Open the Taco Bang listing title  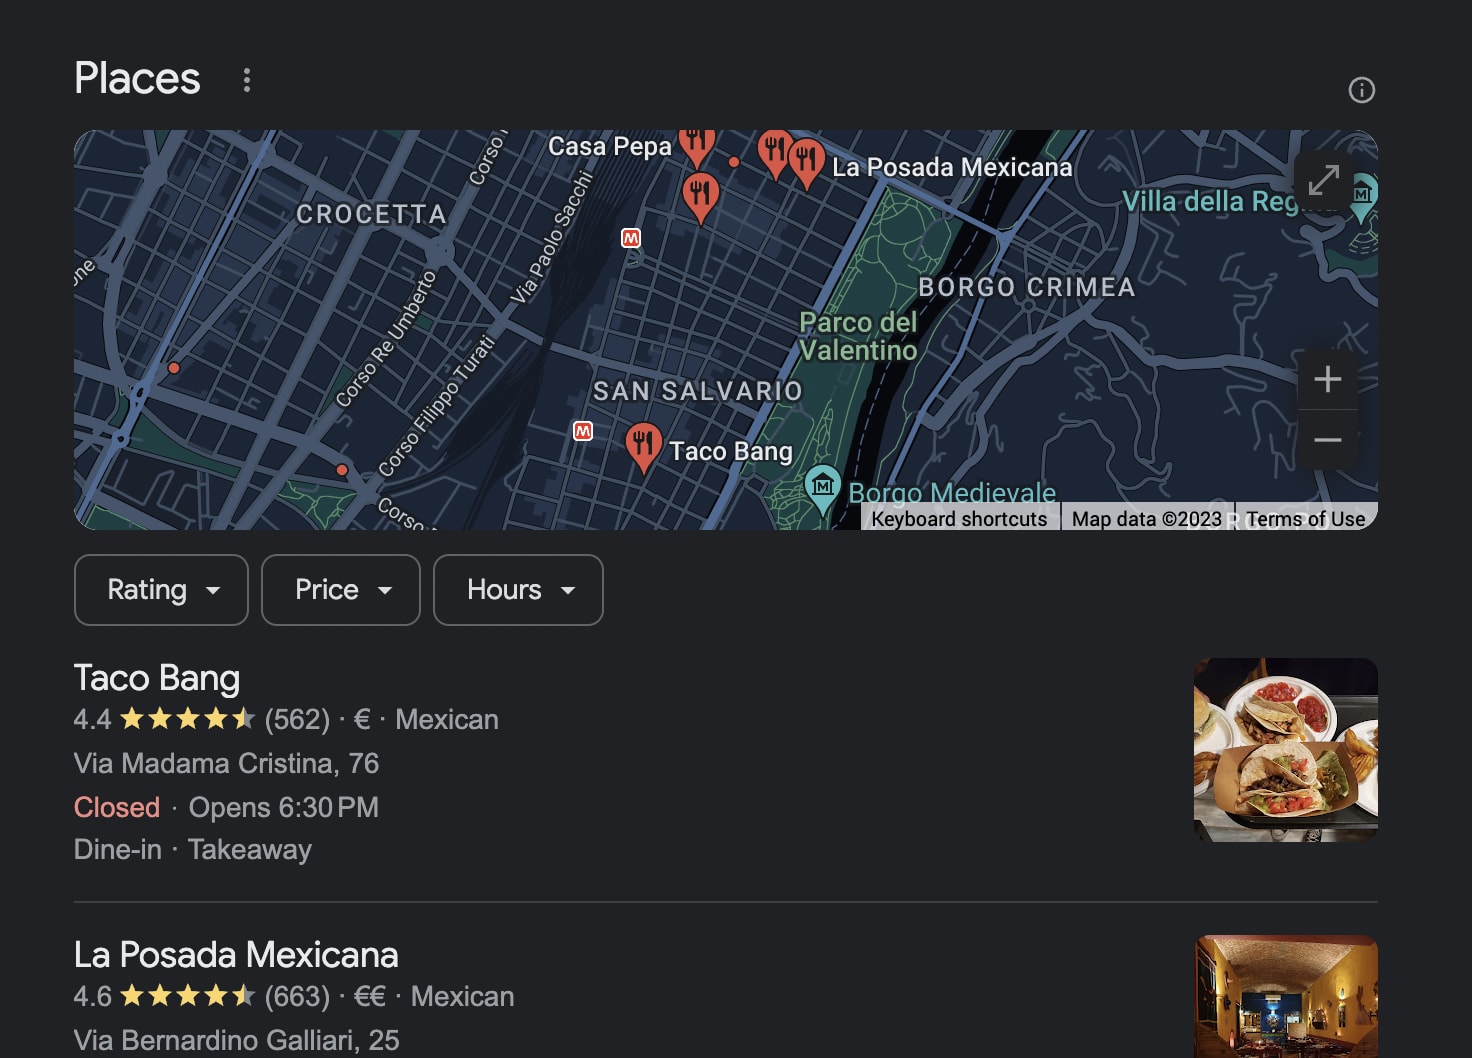click(157, 678)
